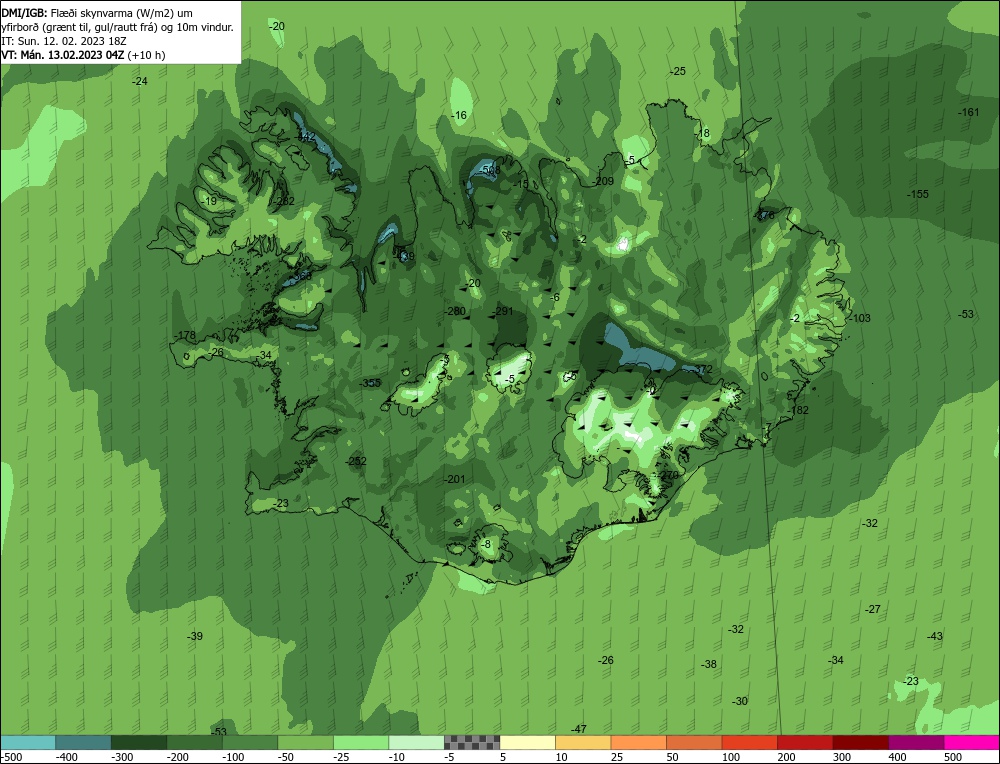This screenshot has width=1000, height=764.
Task: Click the "-8" value near the south coast
Action: coord(486,544)
